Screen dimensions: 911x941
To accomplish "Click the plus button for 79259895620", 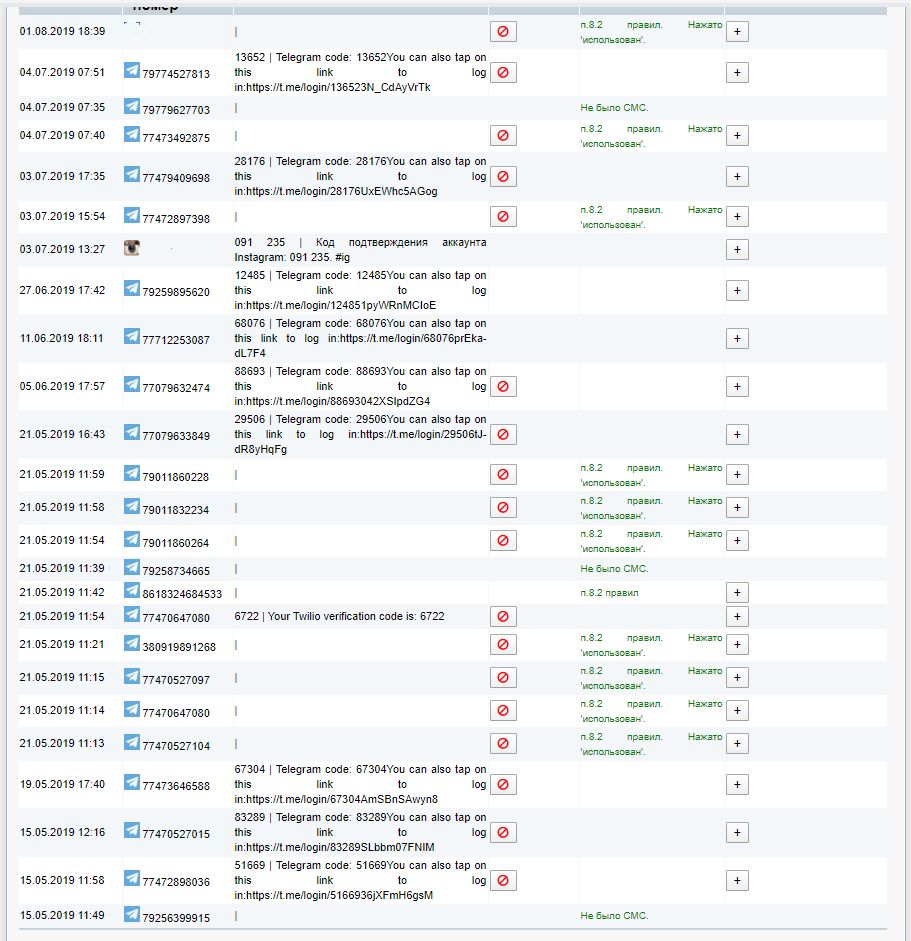I will coord(737,290).
